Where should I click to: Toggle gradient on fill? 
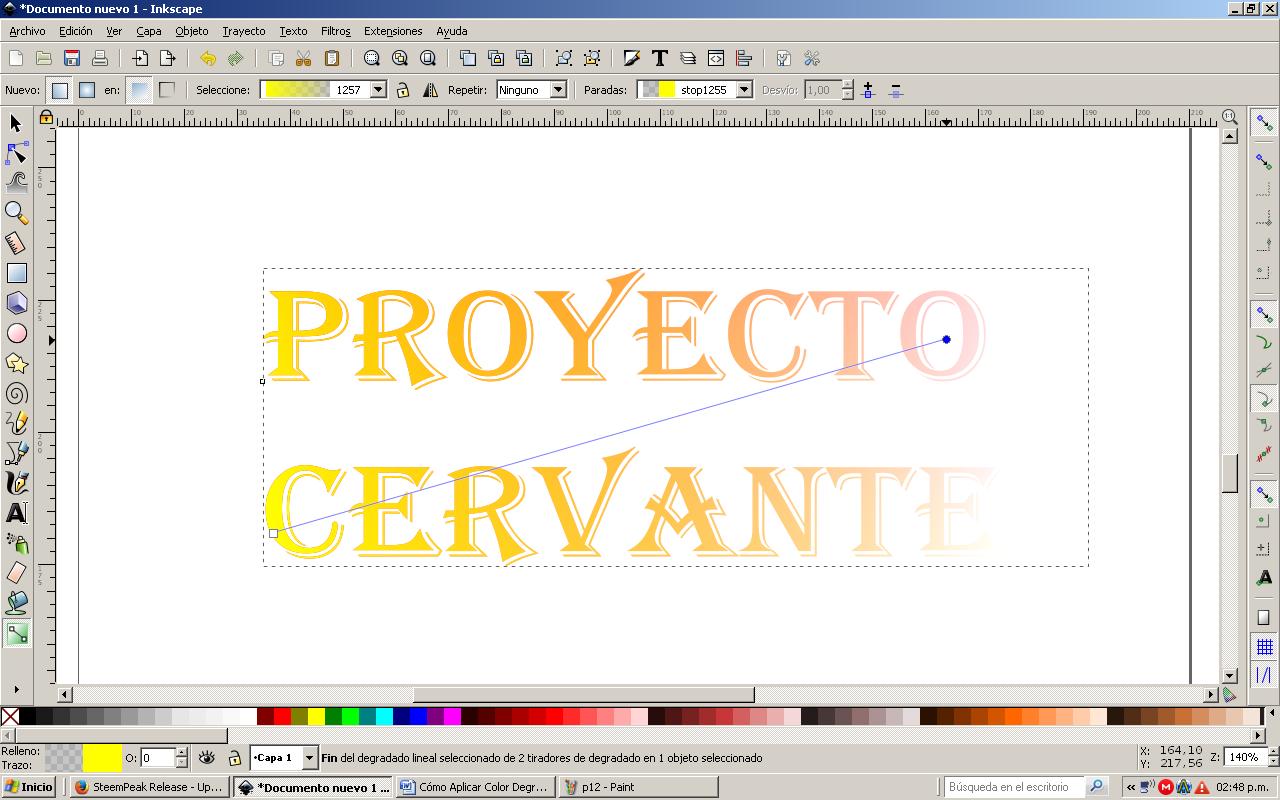140,90
